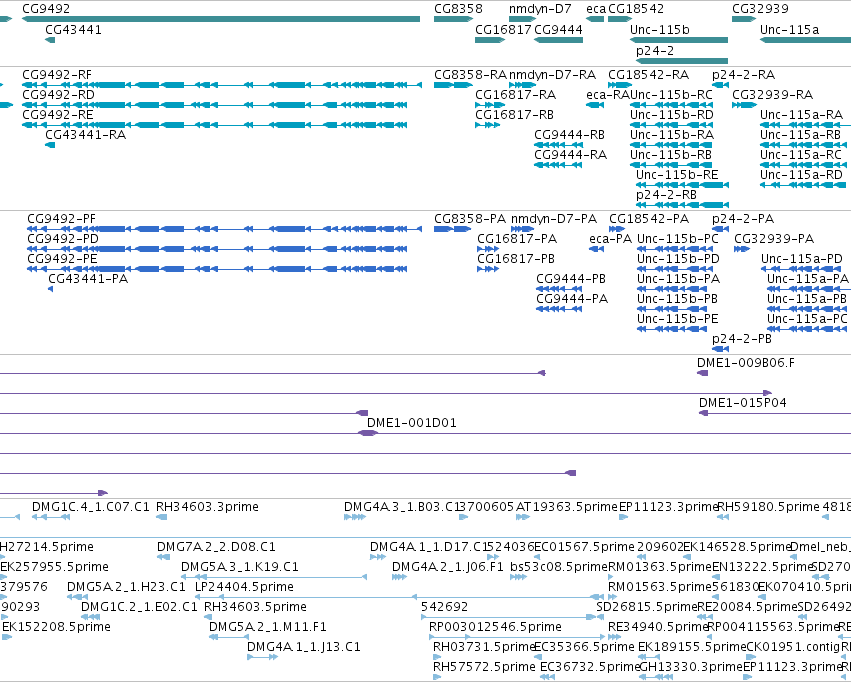Open transcript CG9492-RE
The height and width of the screenshot is (682, 851).
click(x=58, y=115)
